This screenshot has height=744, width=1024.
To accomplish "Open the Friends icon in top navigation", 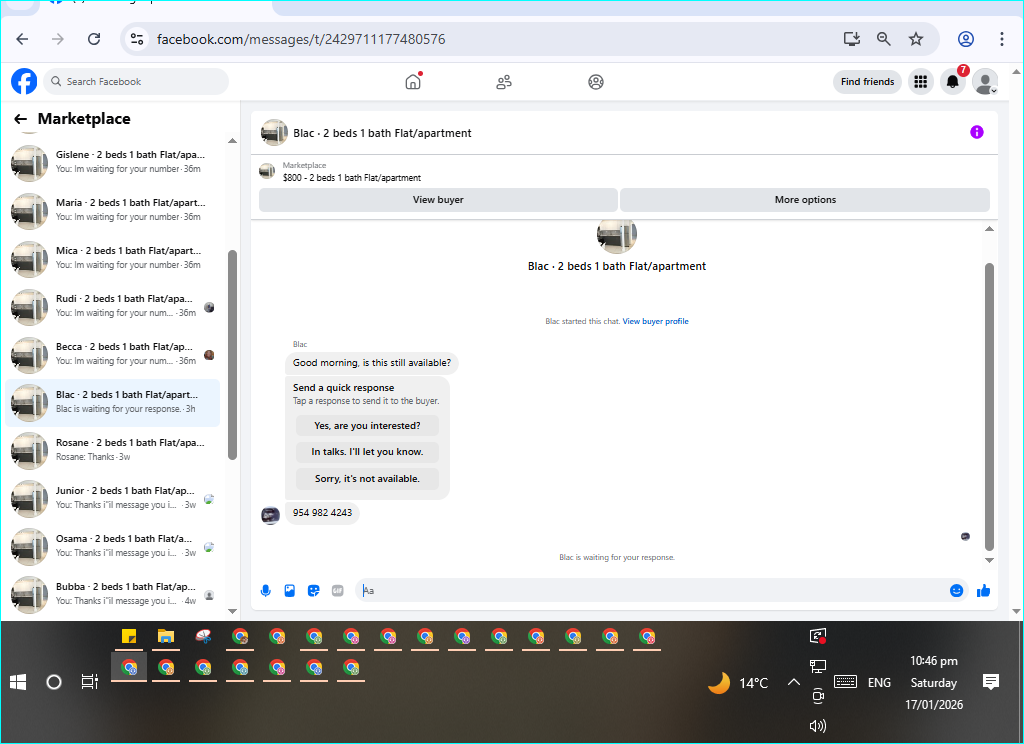I will [x=504, y=82].
